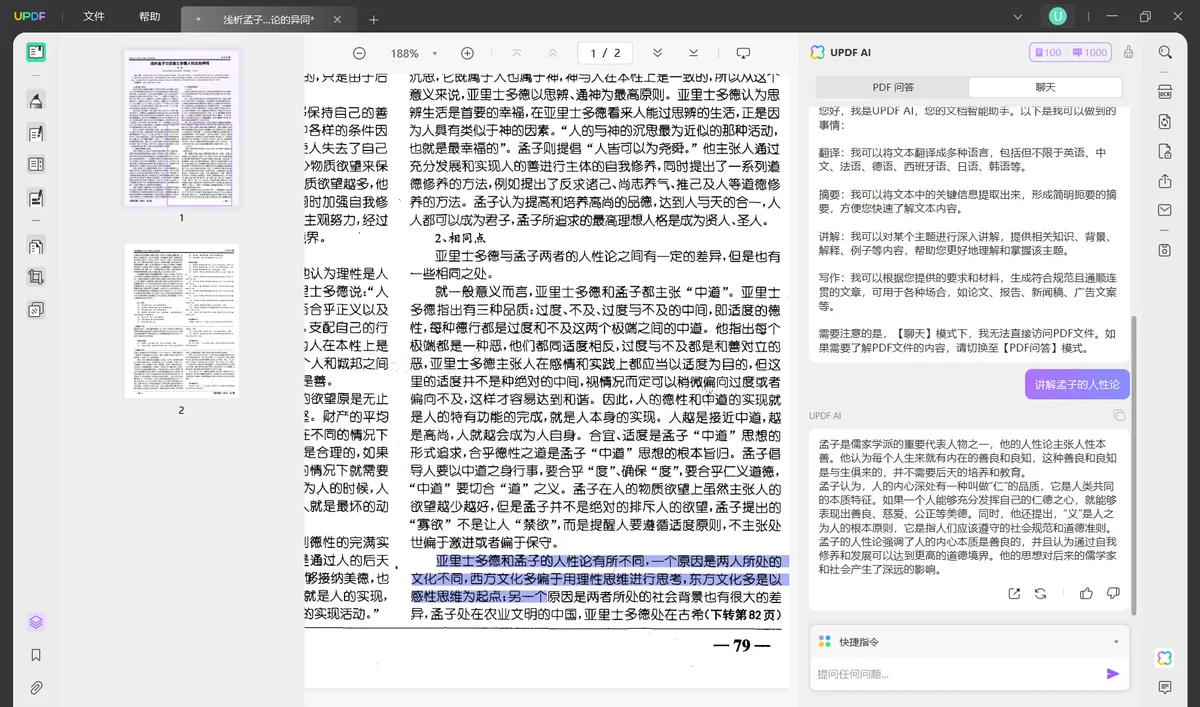Click the search magnifier icon
Image resolution: width=1200 pixels, height=707 pixels.
[1165, 52]
